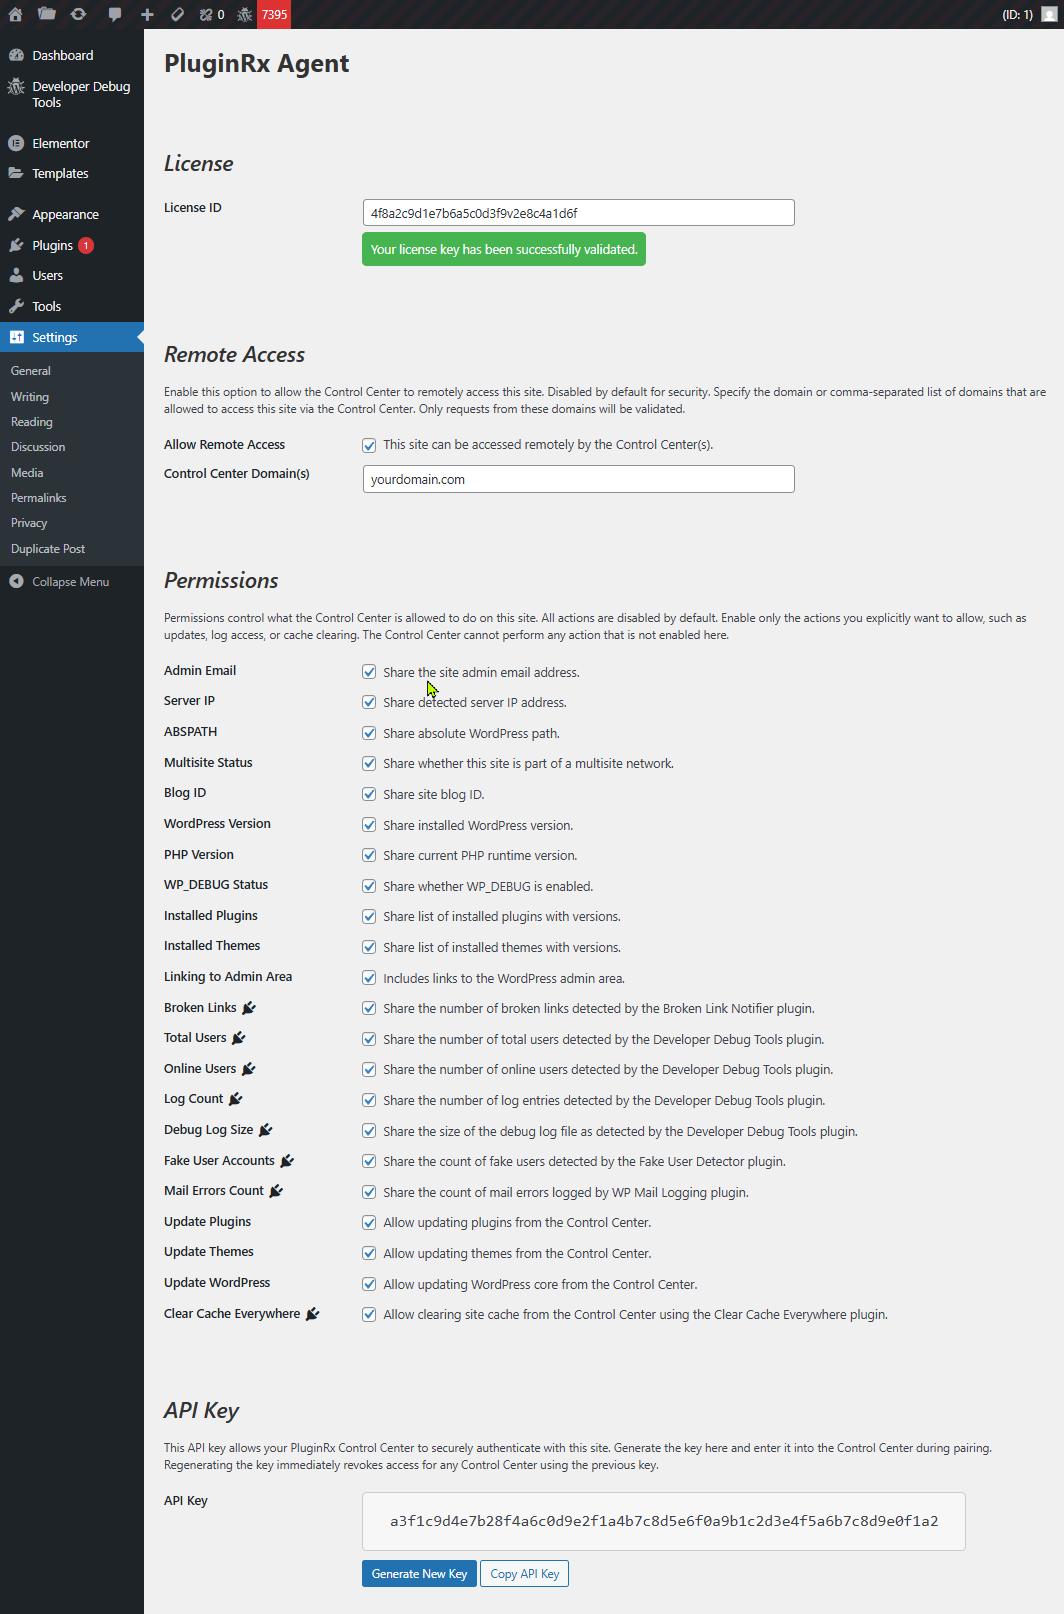Disable the Update WordPress permission checkbox
The image size is (1064, 1614).
[369, 1284]
